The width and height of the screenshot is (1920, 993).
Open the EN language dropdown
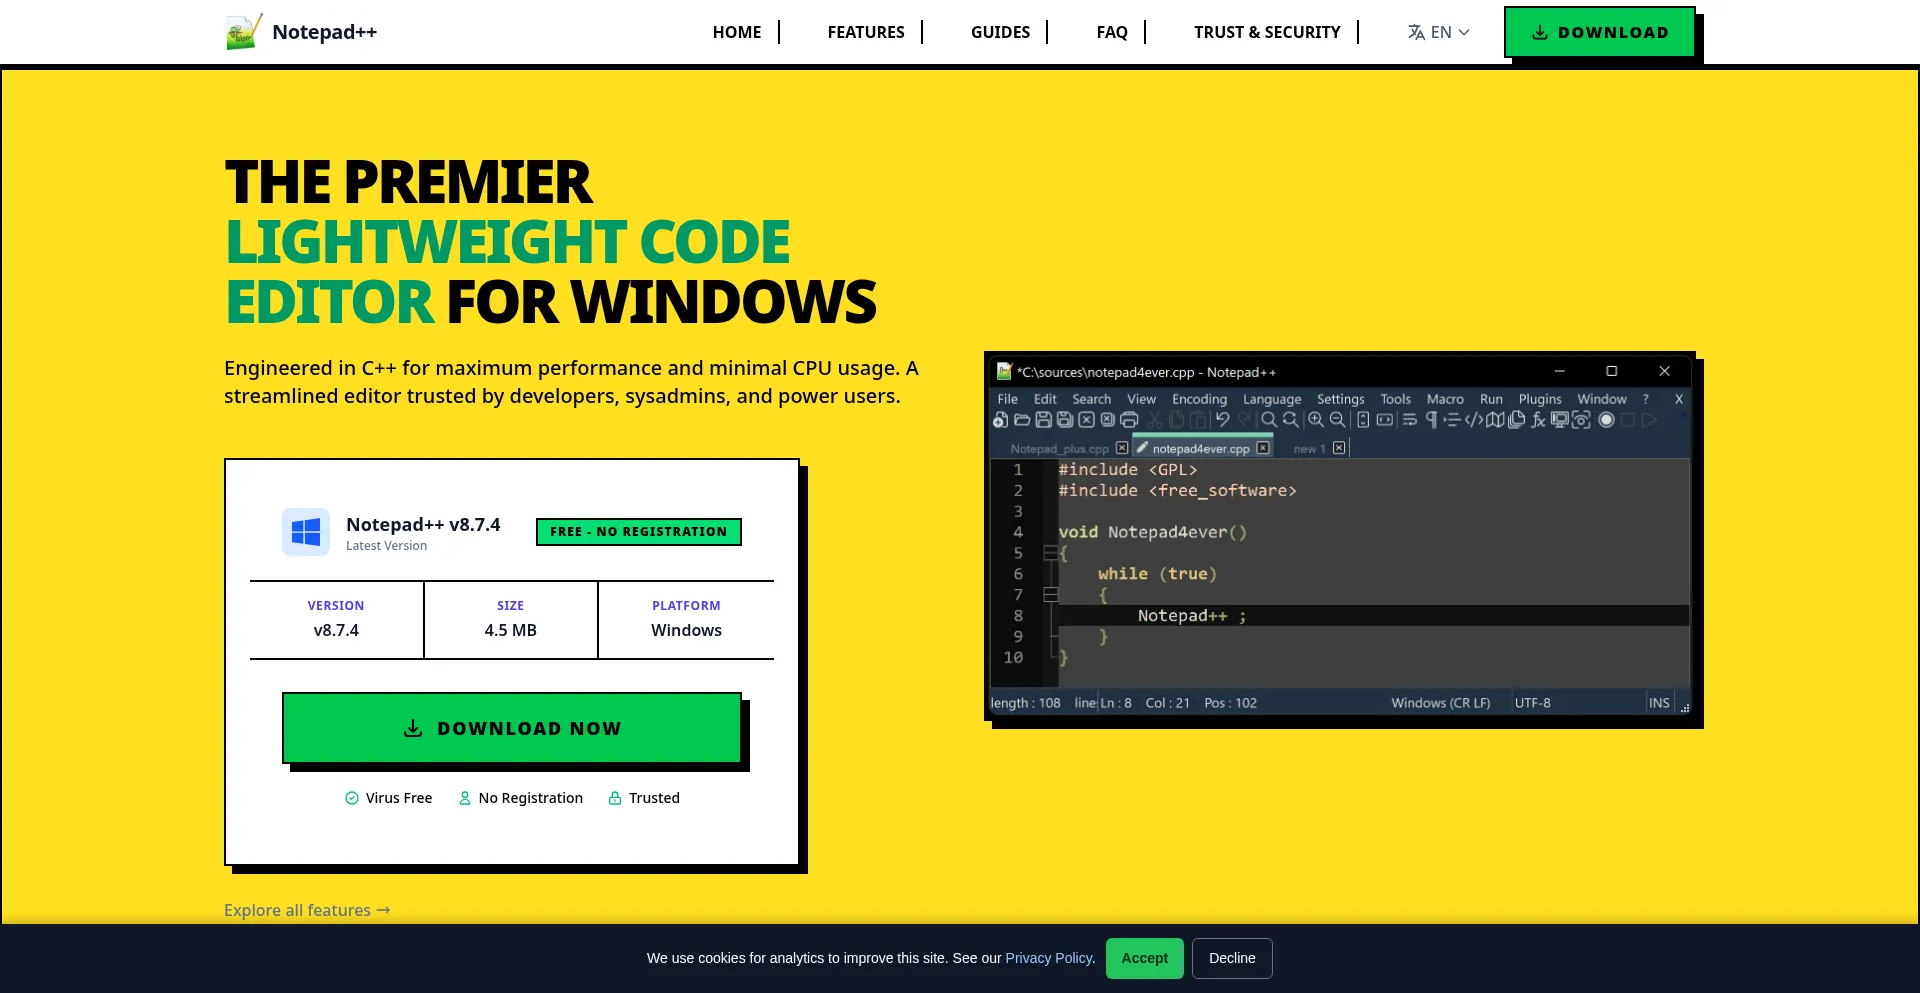click(1439, 32)
